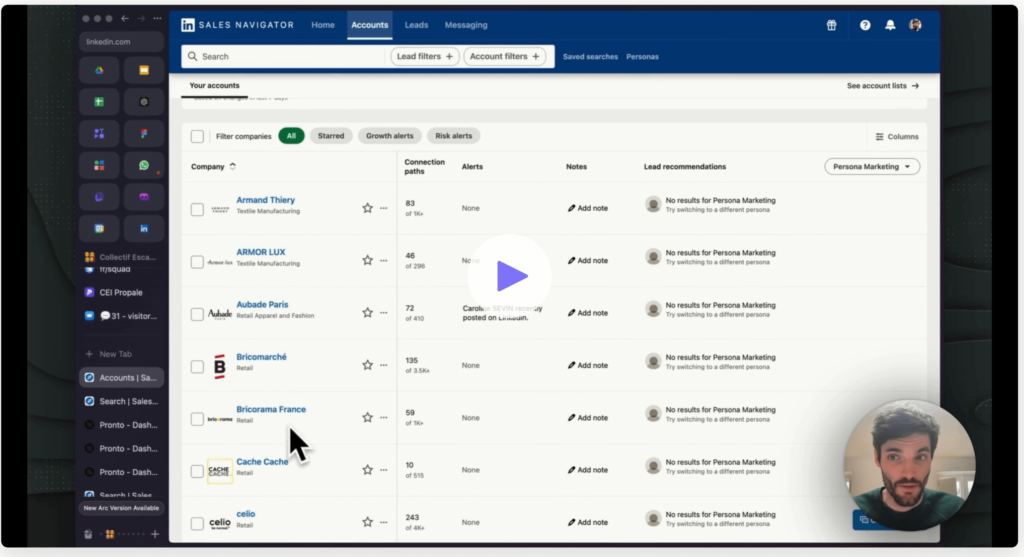Image resolution: width=1024 pixels, height=557 pixels.
Task: Open Google Drive pinned icon in sidebar
Action: point(99,70)
